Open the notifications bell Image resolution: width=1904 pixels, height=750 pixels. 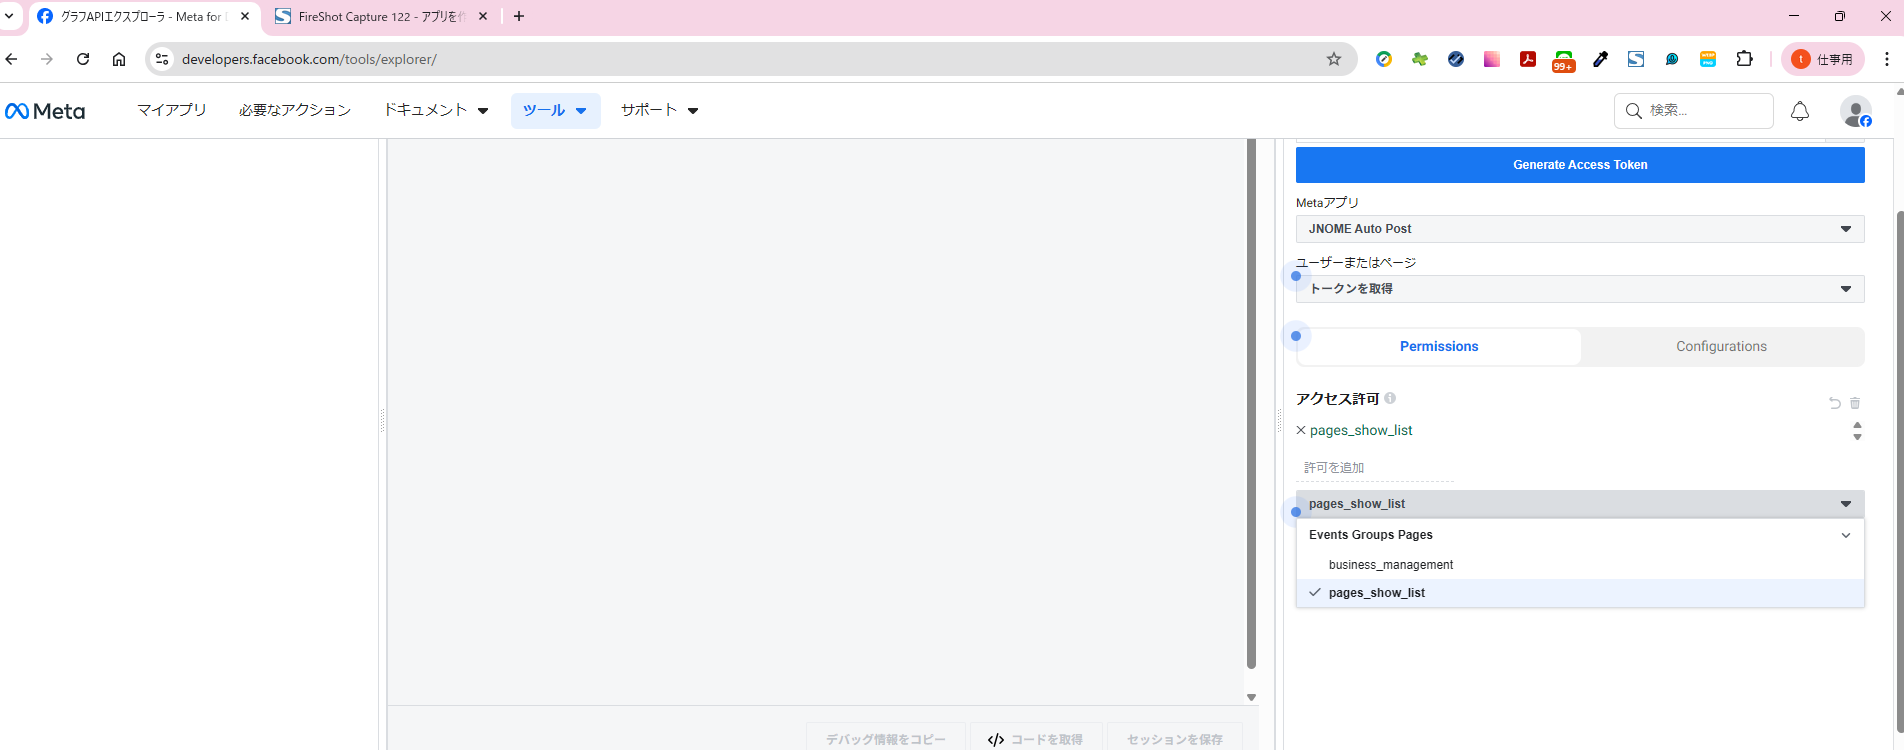[1800, 111]
